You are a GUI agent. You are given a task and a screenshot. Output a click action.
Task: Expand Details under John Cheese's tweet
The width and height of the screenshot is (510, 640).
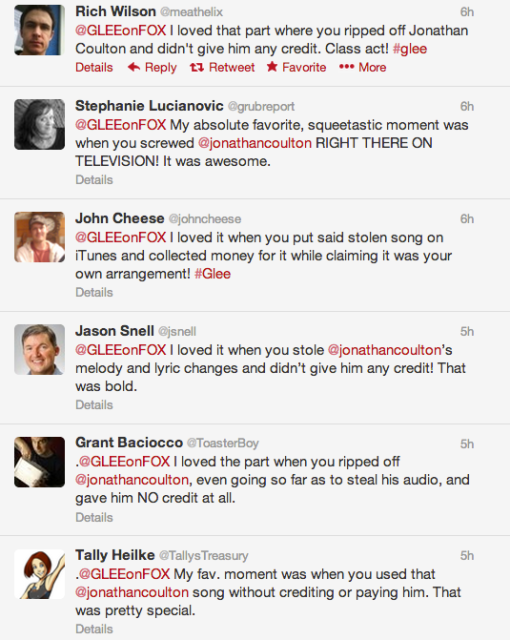tap(94, 292)
